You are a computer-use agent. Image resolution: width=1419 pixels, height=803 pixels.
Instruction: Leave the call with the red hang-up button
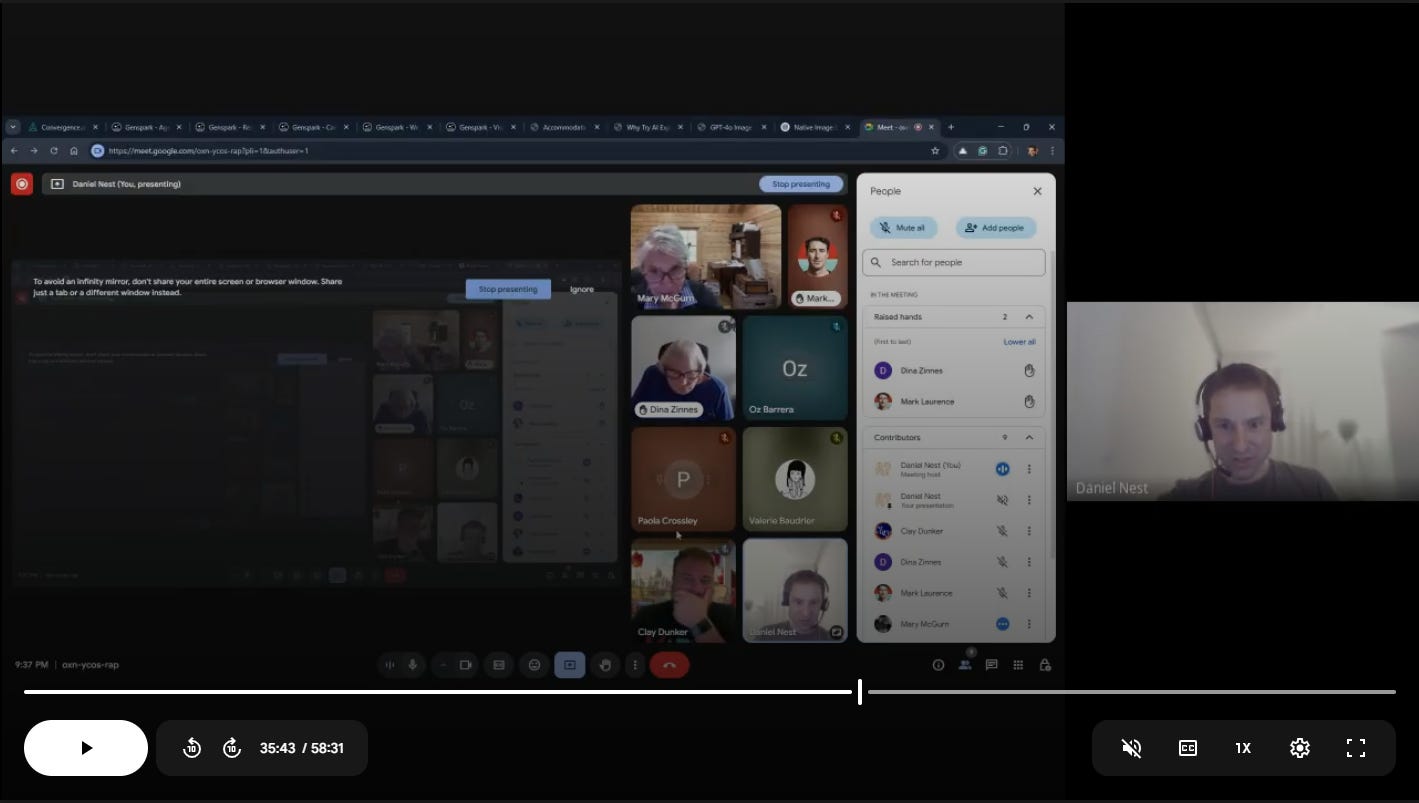pyautogui.click(x=669, y=665)
